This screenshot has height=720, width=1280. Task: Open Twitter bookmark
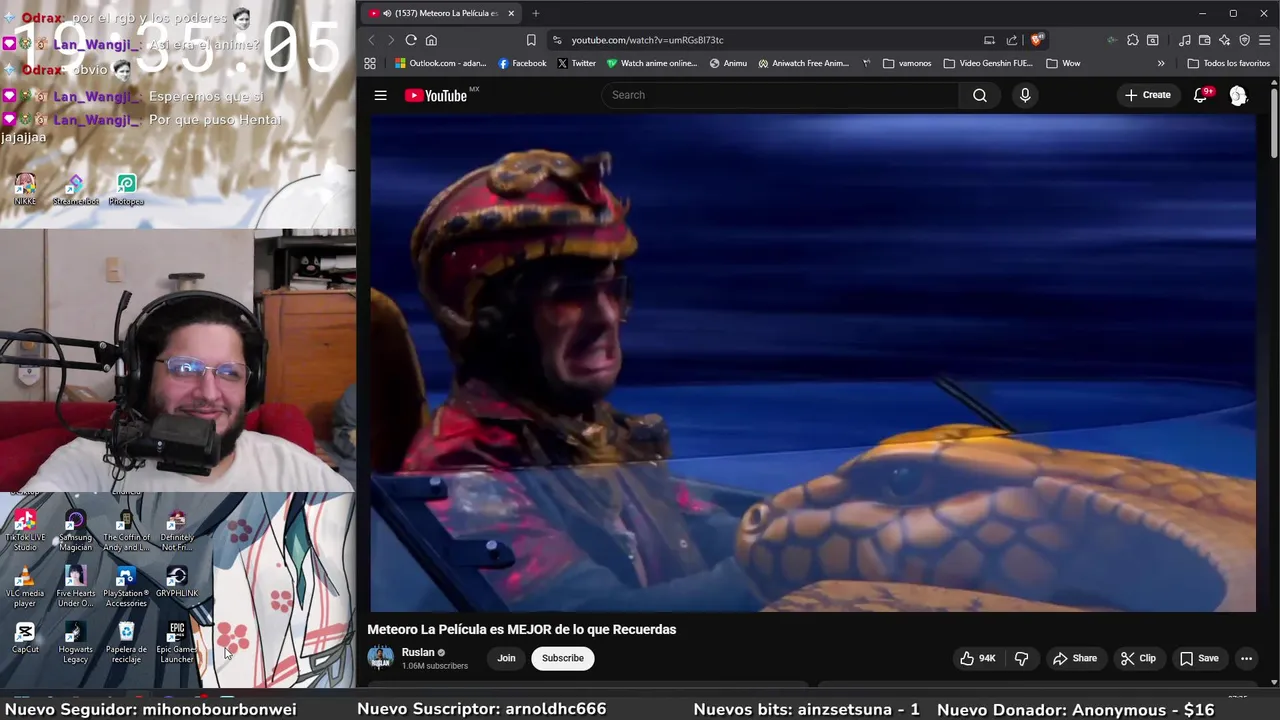click(x=577, y=63)
